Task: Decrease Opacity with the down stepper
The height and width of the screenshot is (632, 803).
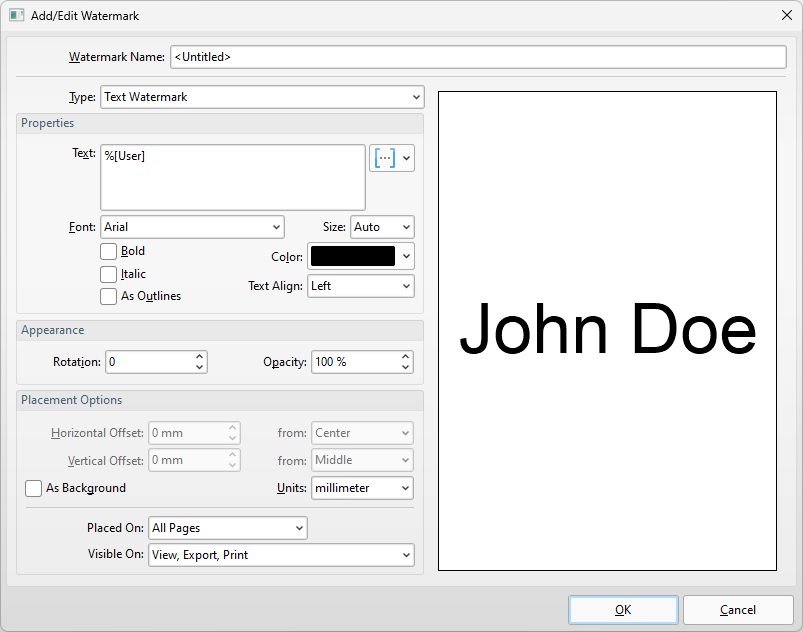Action: 403,366
